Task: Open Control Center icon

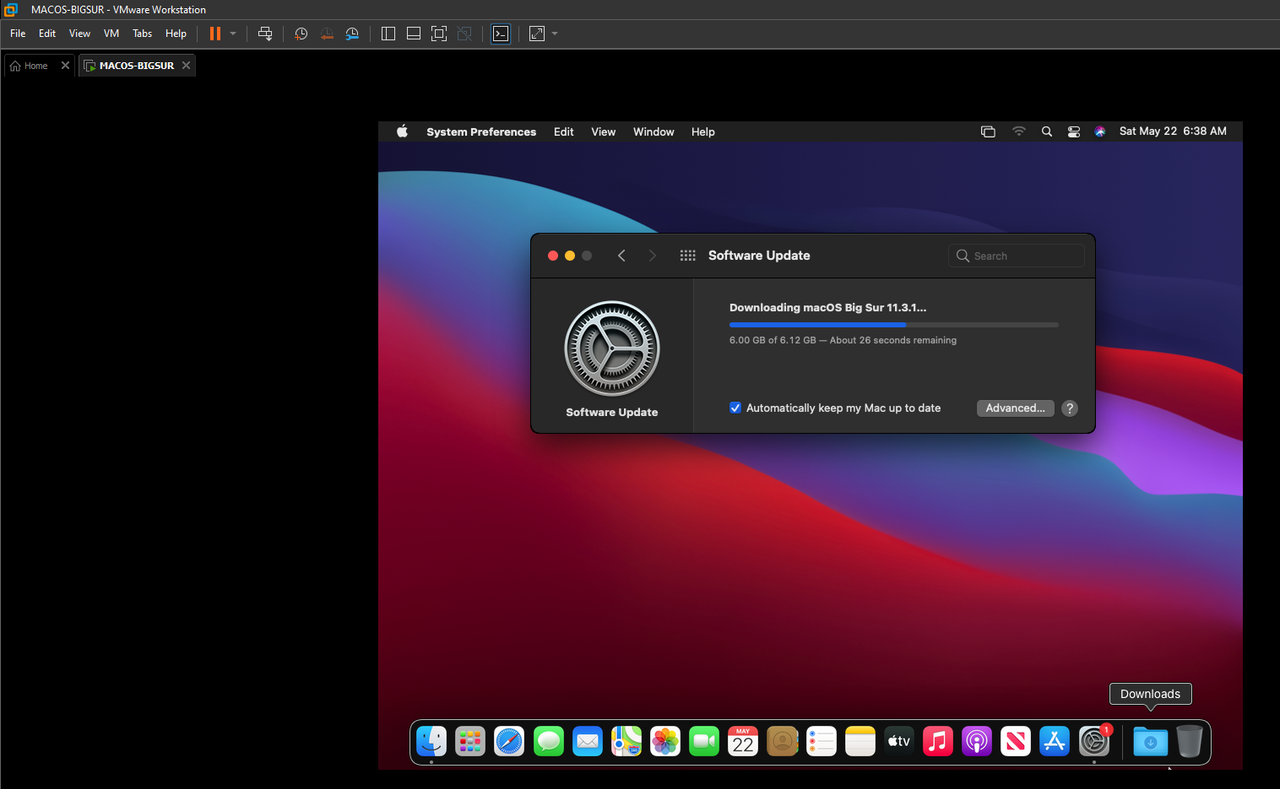Action: tap(1074, 131)
